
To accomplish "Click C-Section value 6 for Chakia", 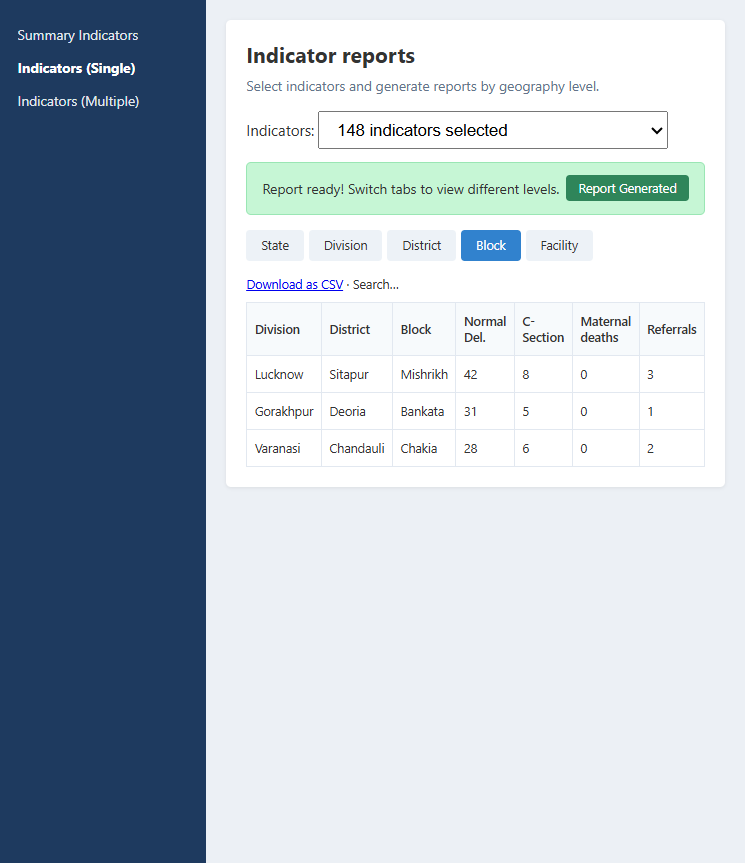I will (x=543, y=448).
